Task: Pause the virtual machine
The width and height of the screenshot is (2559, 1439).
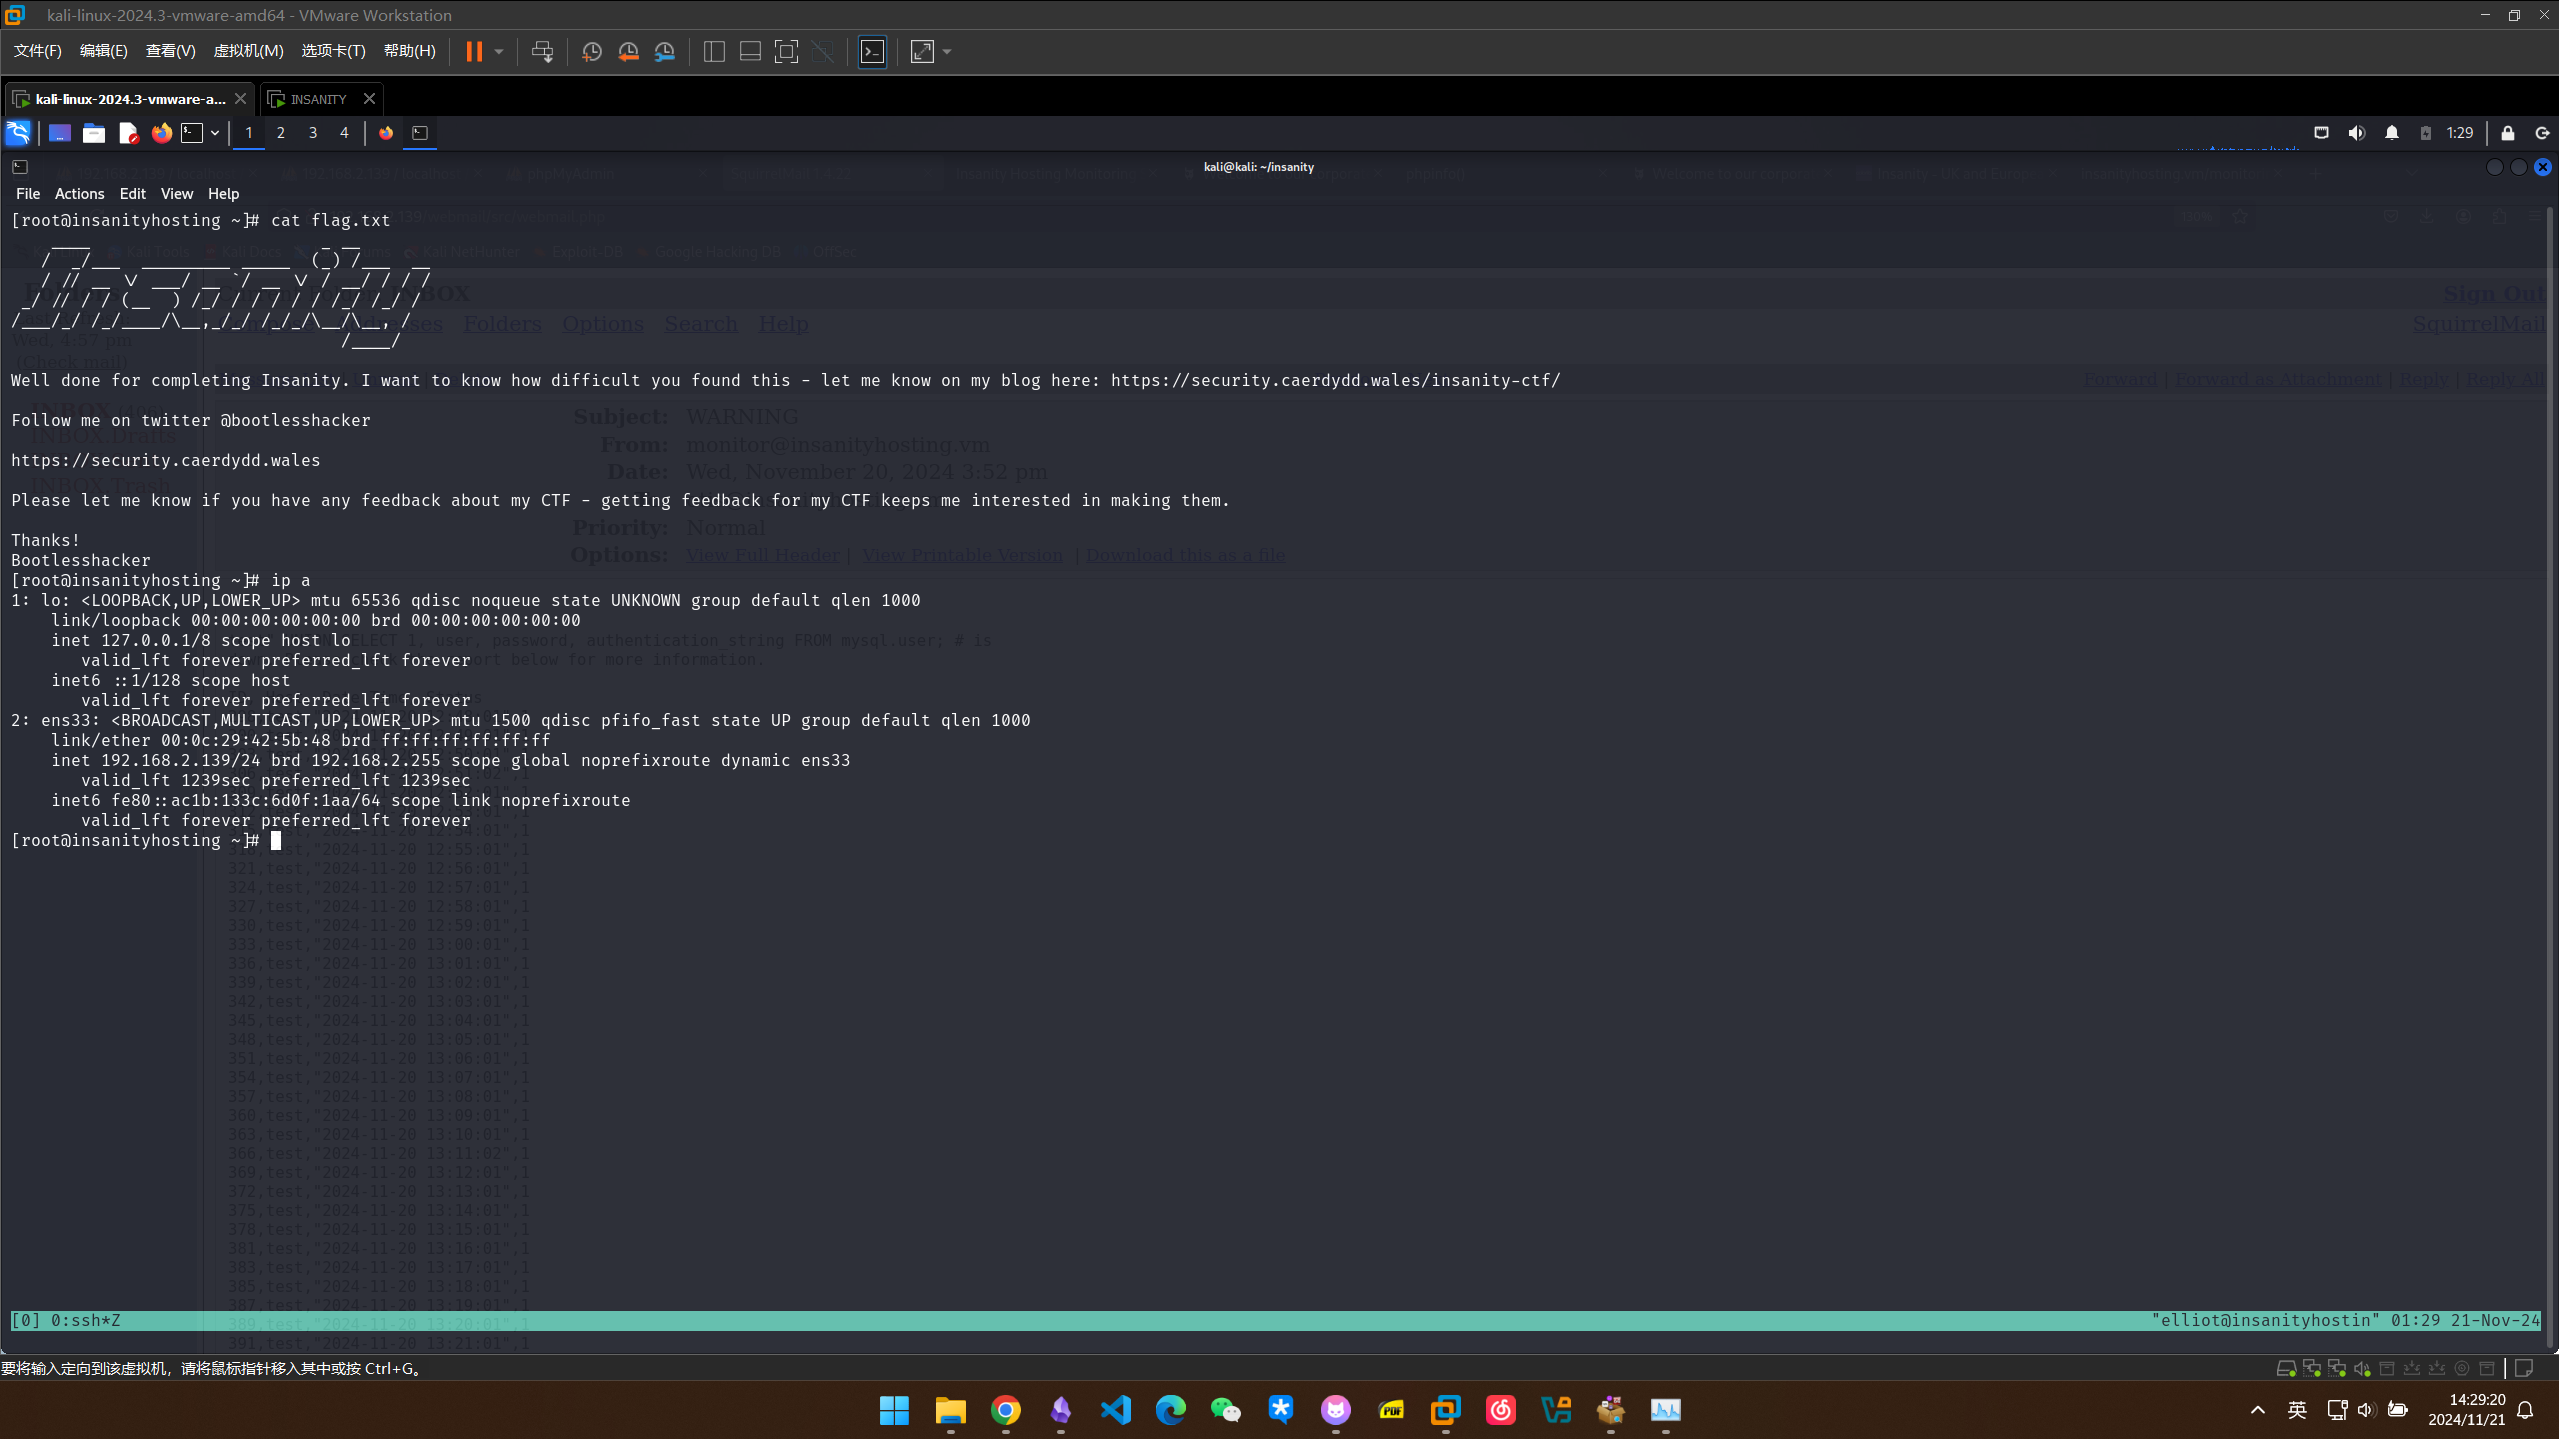Action: tap(474, 52)
